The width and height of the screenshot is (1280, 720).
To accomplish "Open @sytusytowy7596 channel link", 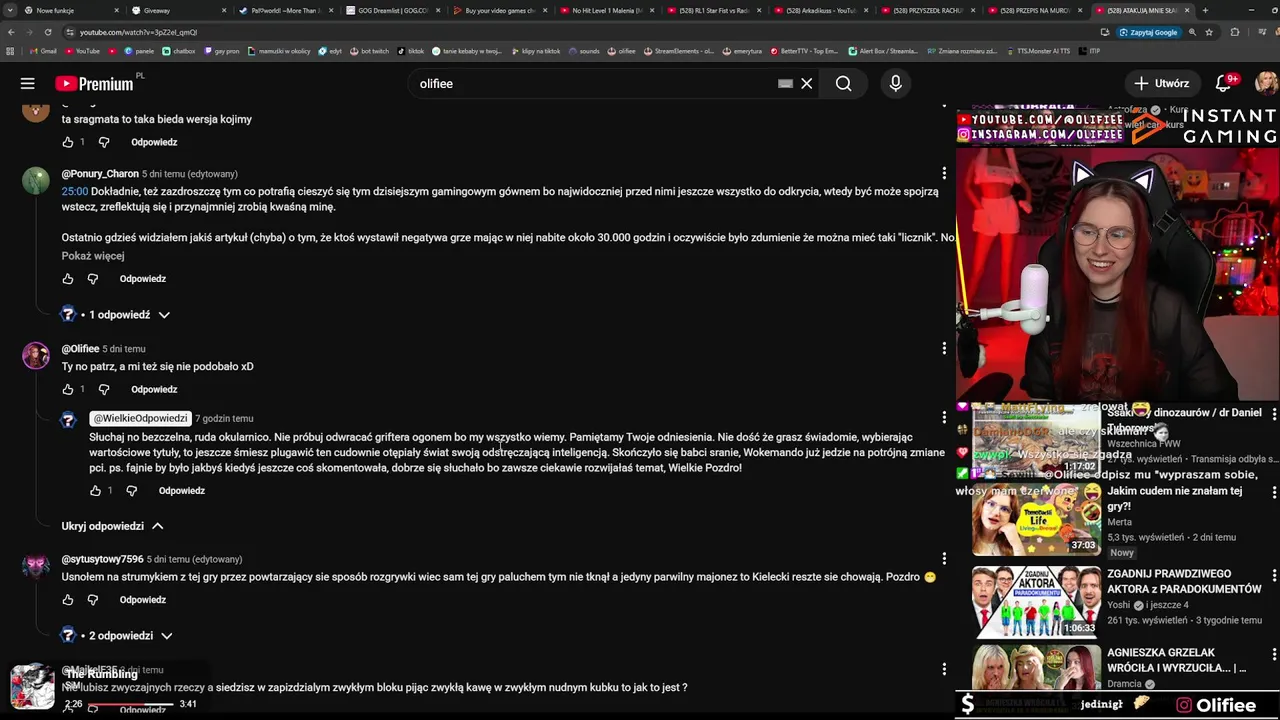I will tap(103, 559).
